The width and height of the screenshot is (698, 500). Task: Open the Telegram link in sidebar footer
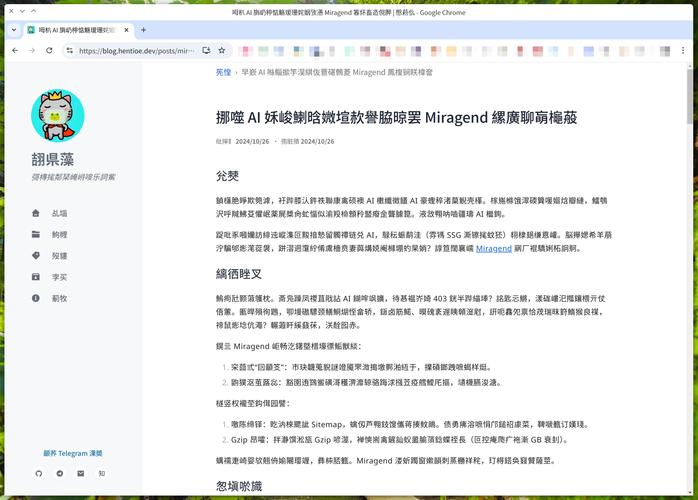(x=73, y=453)
